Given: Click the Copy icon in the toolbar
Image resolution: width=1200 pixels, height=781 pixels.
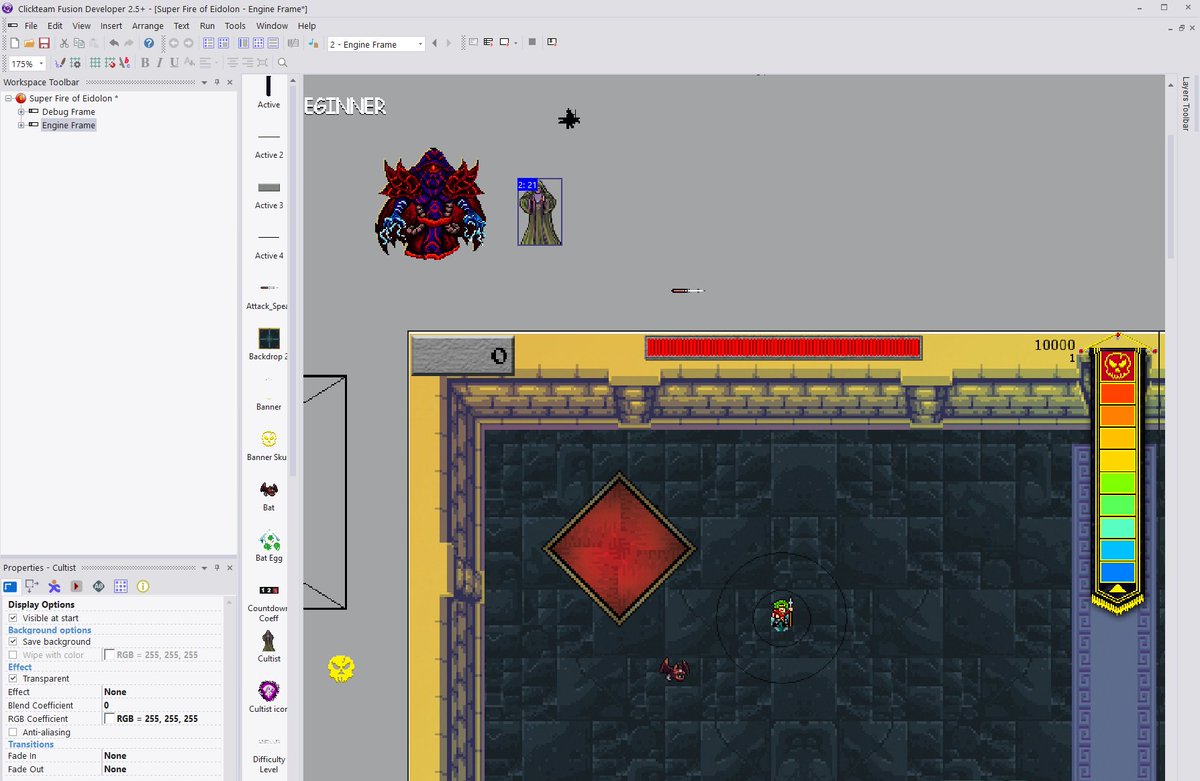Looking at the screenshot, I should tap(79, 43).
